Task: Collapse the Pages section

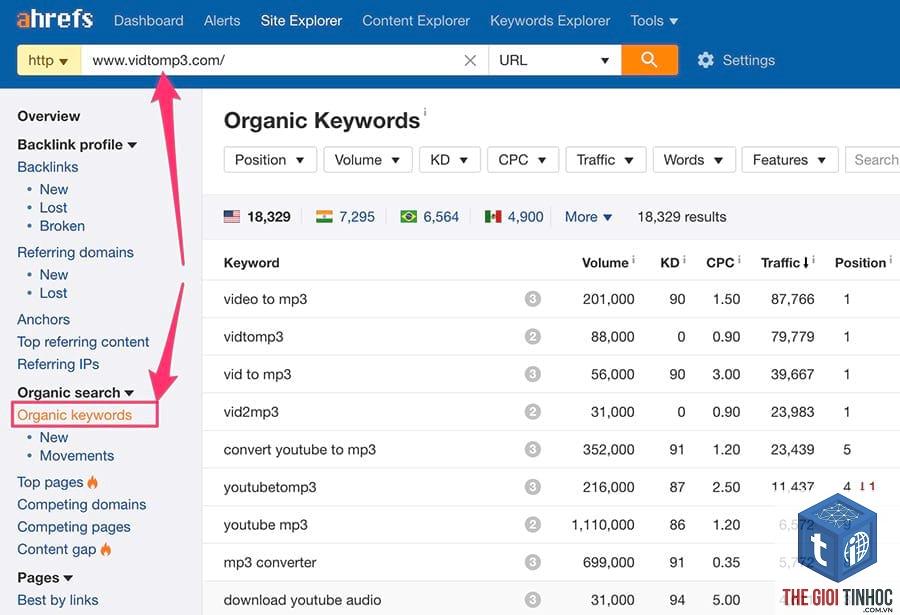Action: tap(45, 577)
